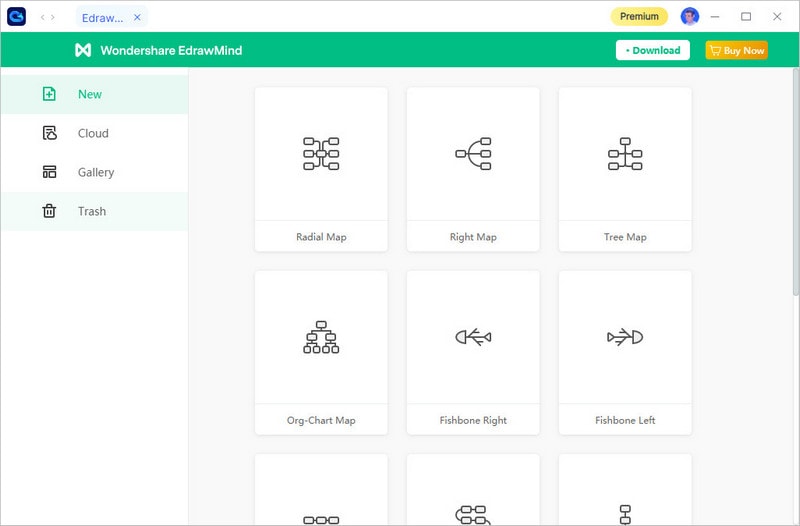This screenshot has width=800, height=526.
Task: Click the Cloud documents icon
Action: pyautogui.click(x=49, y=133)
